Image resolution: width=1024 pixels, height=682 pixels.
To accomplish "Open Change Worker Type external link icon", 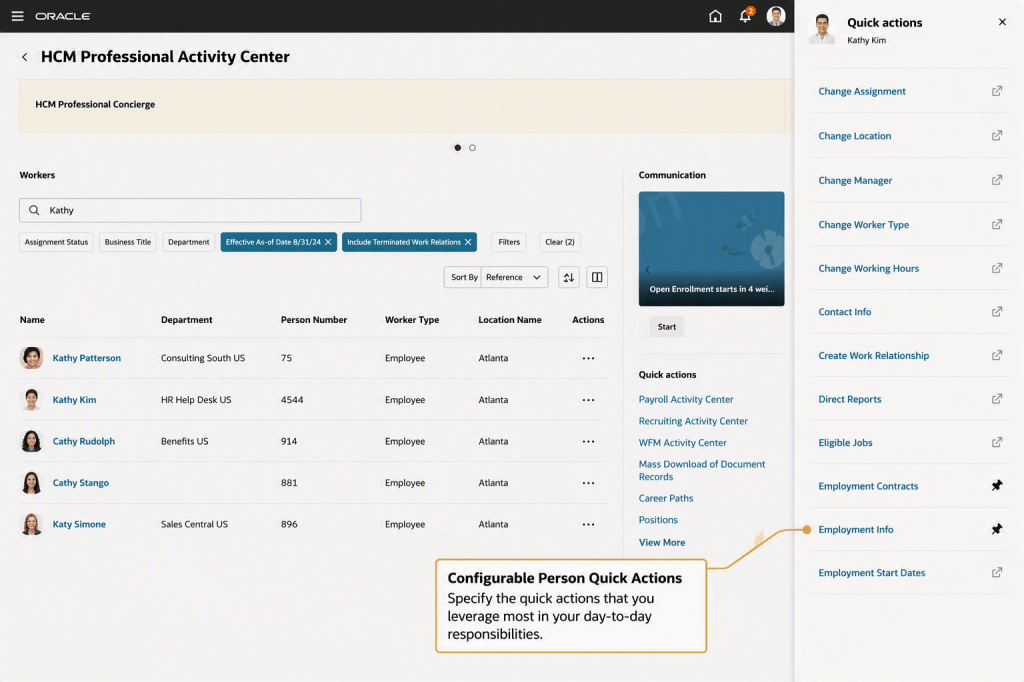I will tap(997, 225).
